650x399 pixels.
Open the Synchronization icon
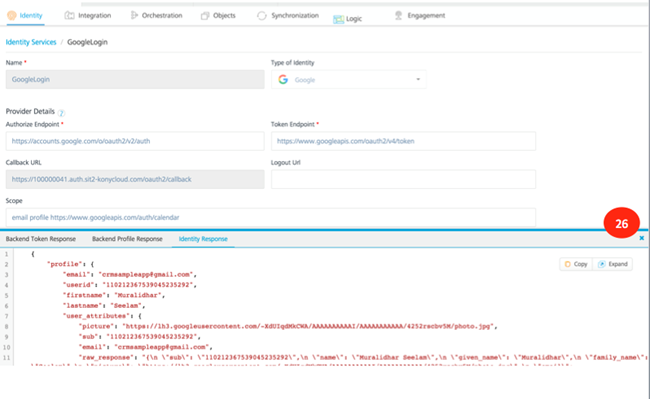click(262, 16)
